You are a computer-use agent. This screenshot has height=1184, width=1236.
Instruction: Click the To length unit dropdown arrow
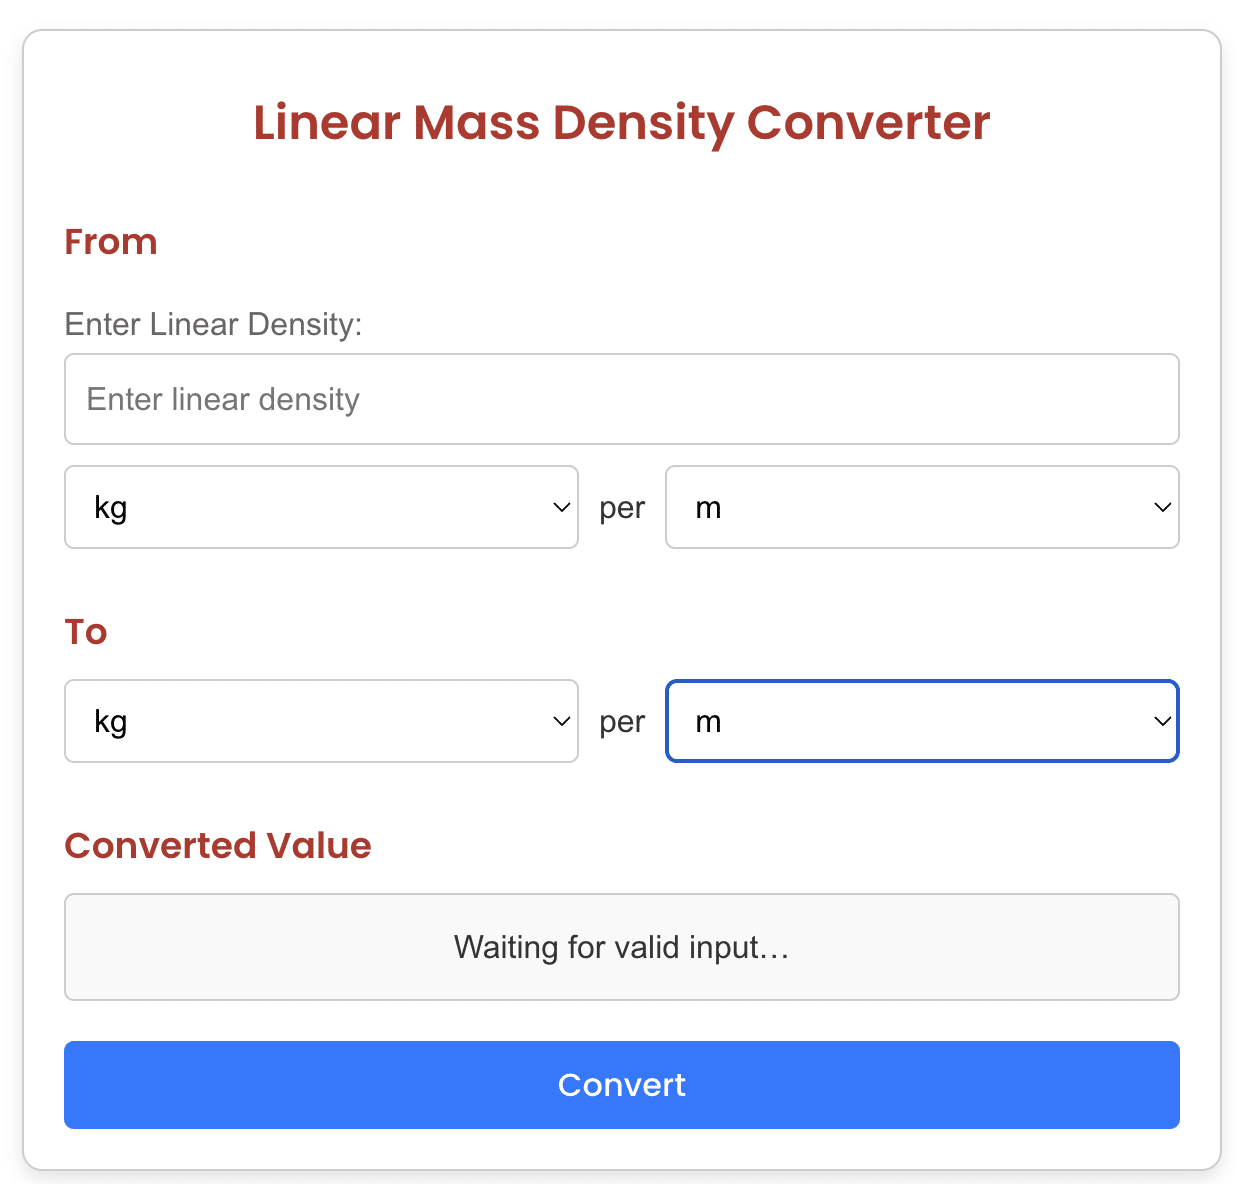click(x=1162, y=721)
